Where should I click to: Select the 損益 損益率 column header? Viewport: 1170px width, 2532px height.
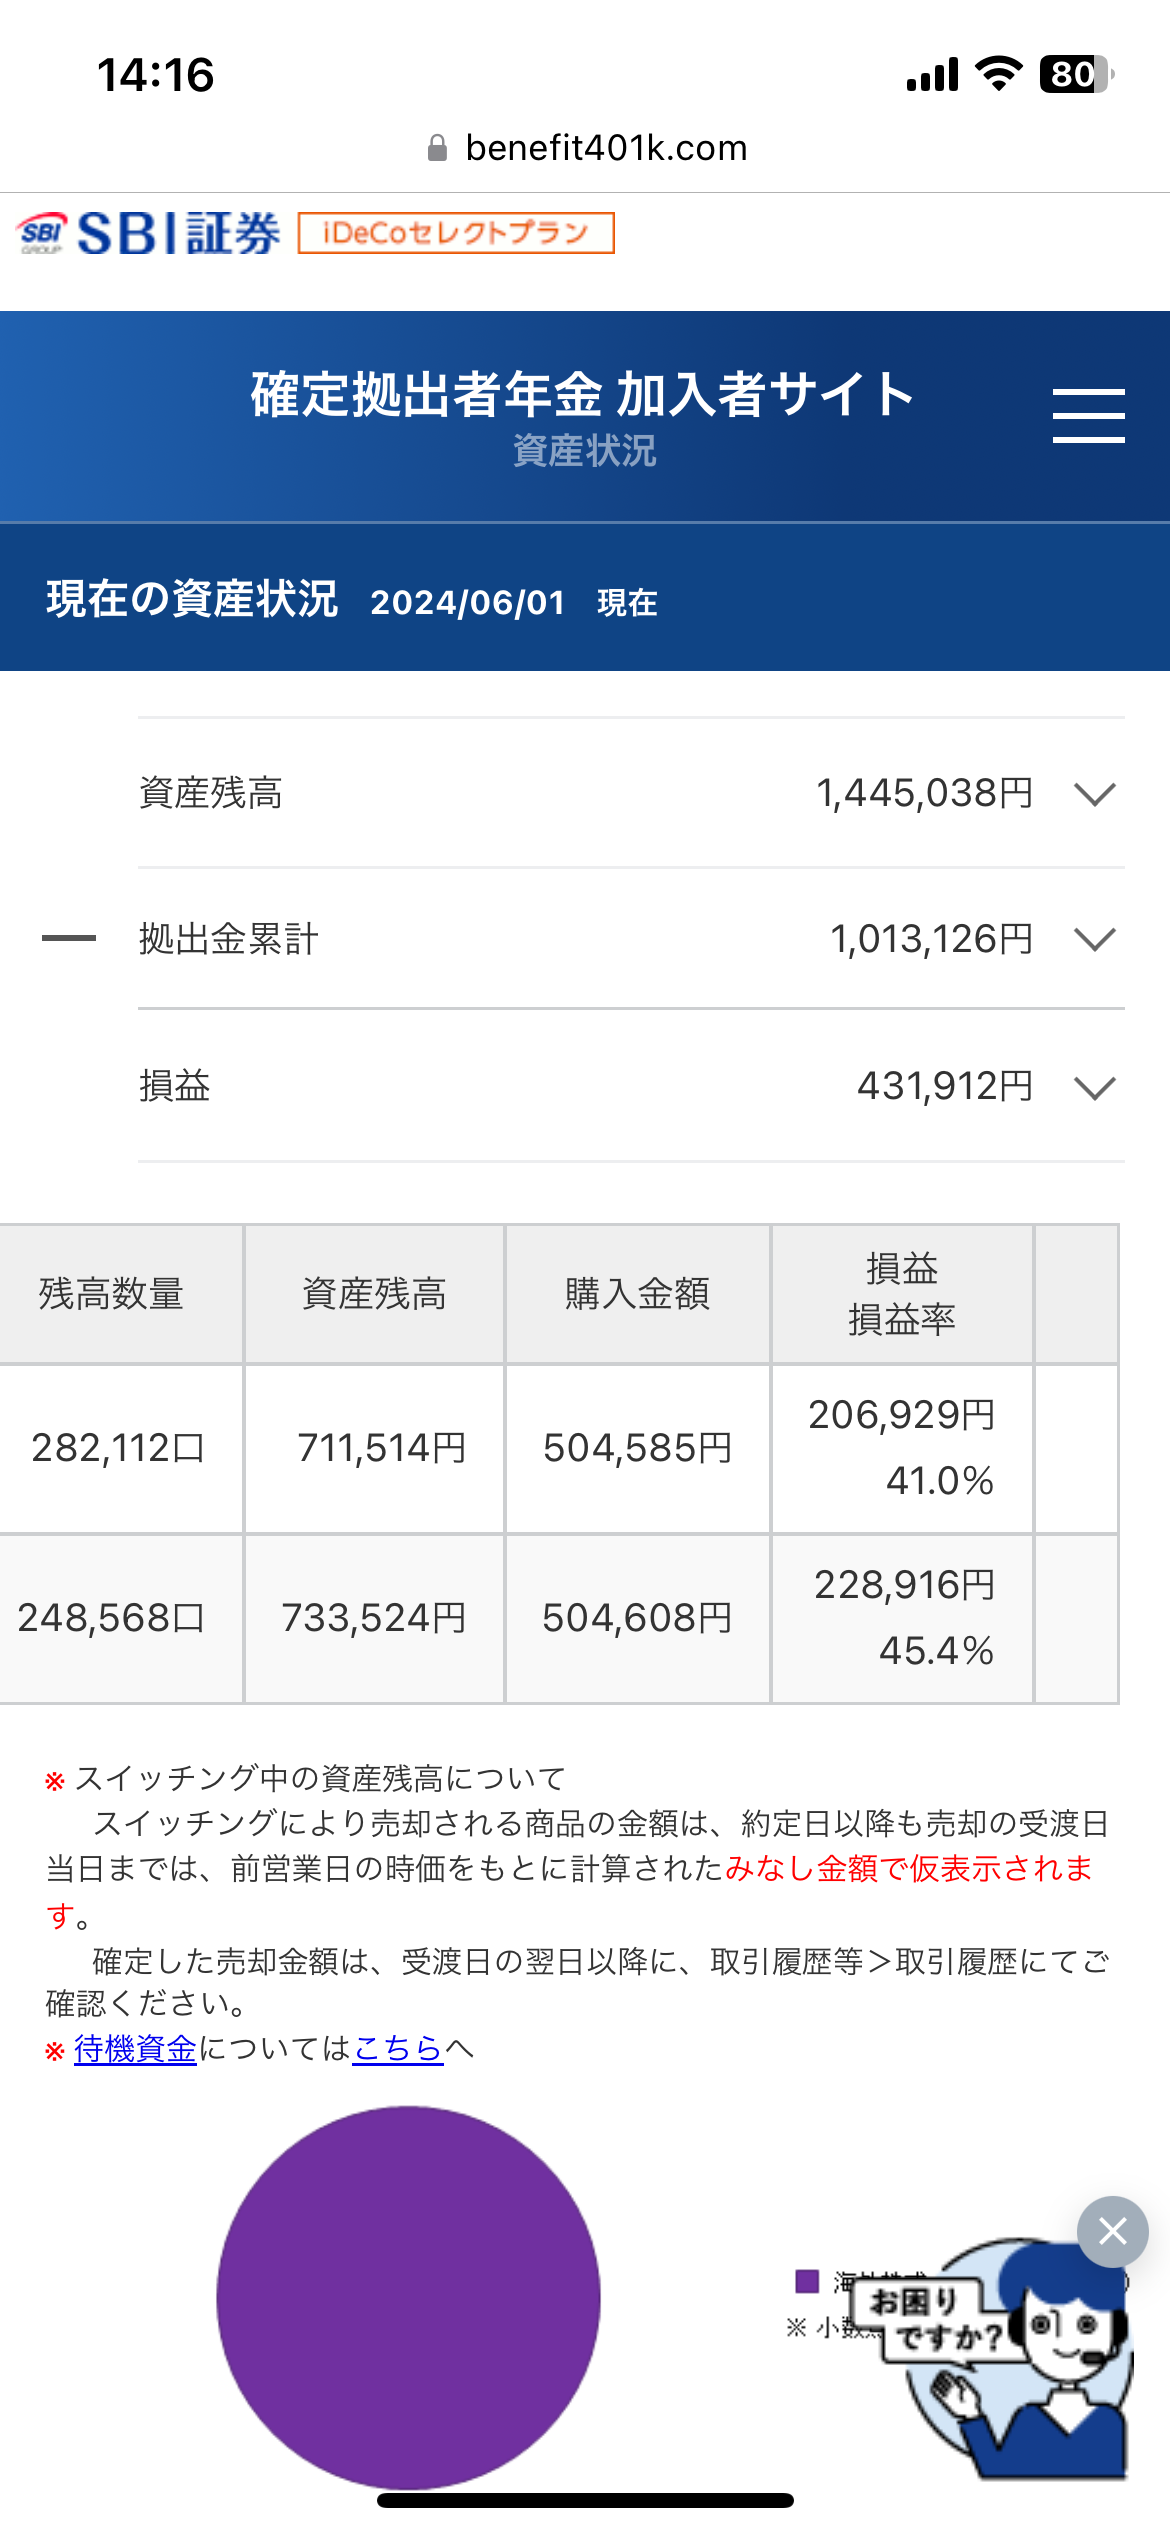point(901,1294)
